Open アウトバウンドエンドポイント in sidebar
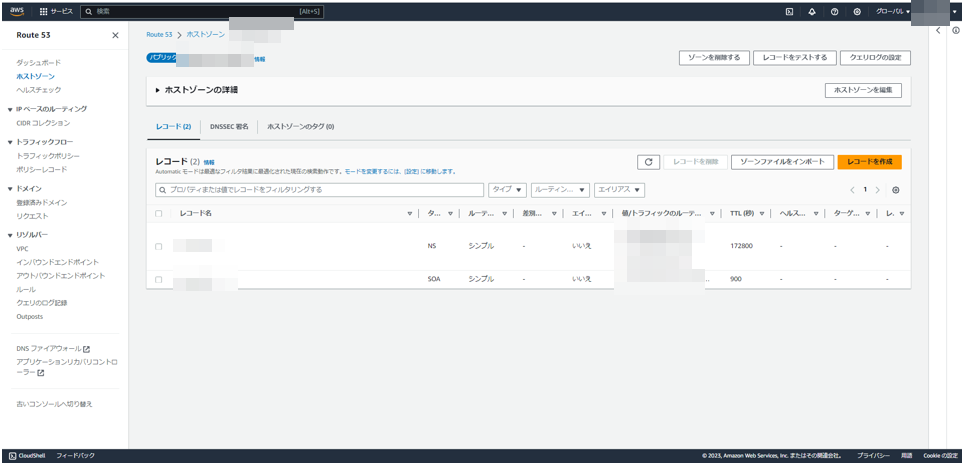The width and height of the screenshot is (962, 464). click(61, 276)
